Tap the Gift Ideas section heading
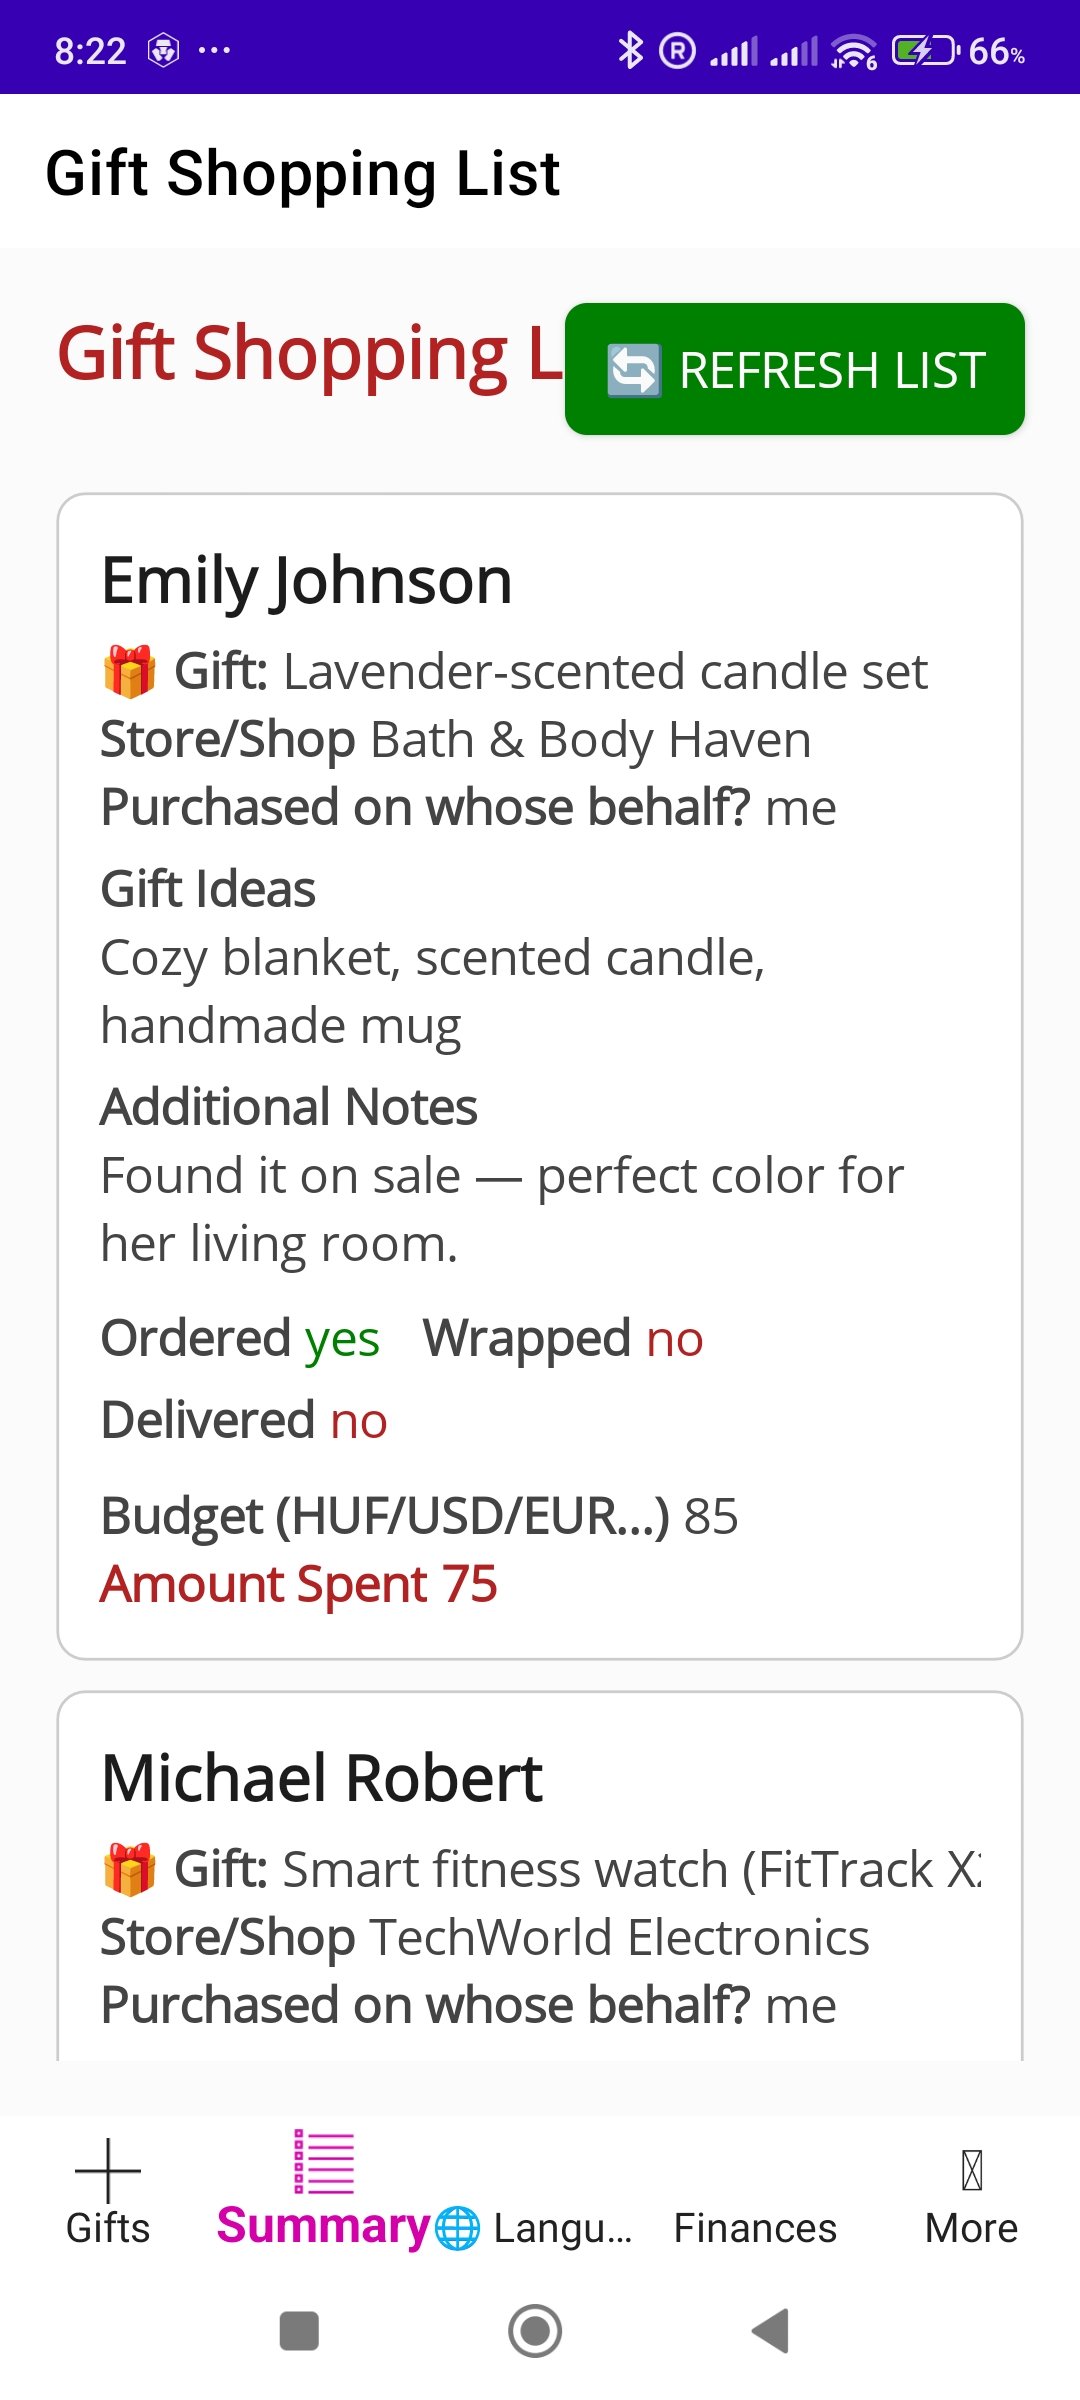The width and height of the screenshot is (1080, 2400). pos(208,889)
